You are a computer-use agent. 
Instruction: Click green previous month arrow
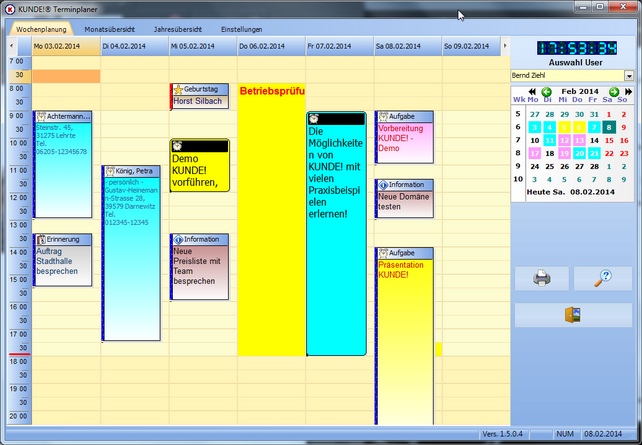[546, 92]
